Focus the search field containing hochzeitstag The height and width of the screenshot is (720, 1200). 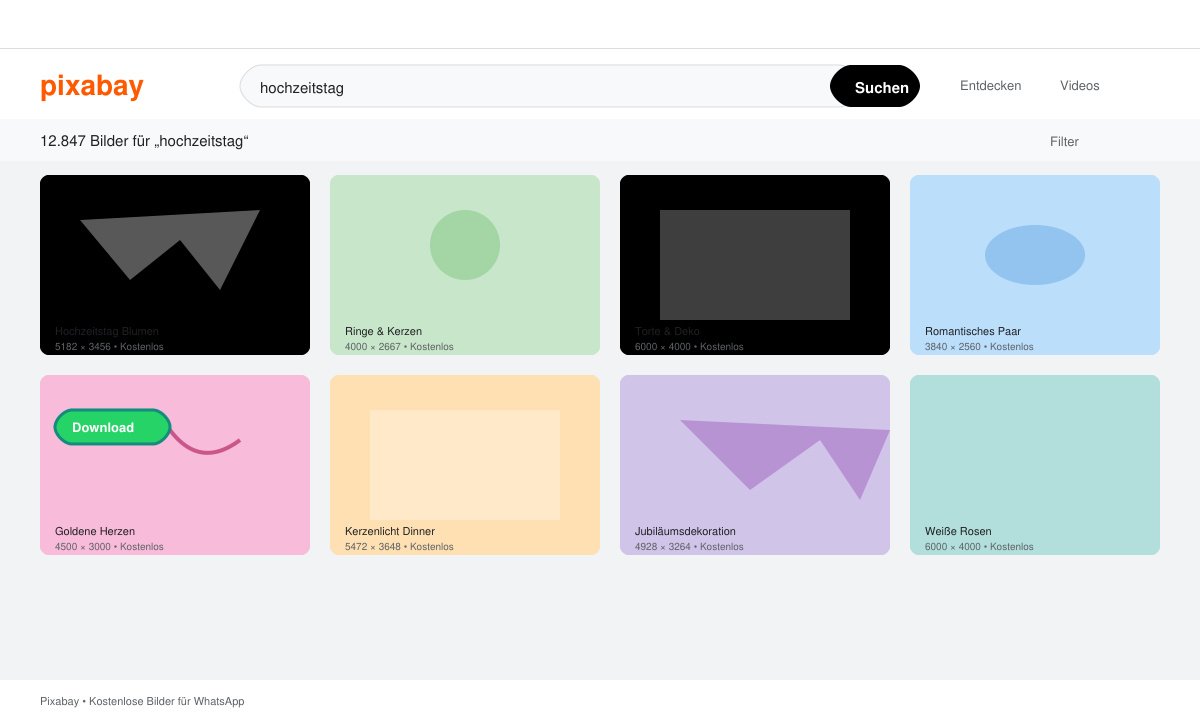point(535,87)
